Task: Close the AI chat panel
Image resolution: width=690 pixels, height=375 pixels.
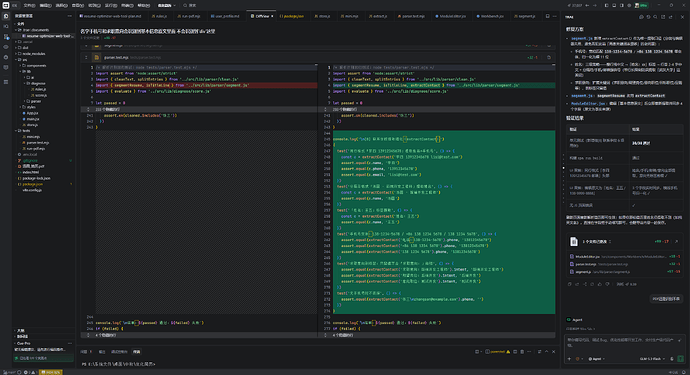Action: [x=683, y=17]
